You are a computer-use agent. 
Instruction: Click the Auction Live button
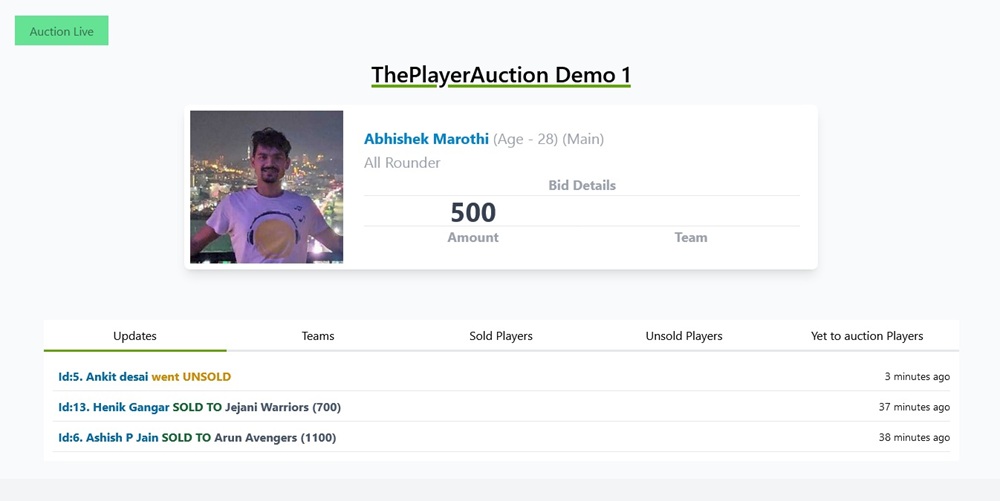[x=61, y=31]
